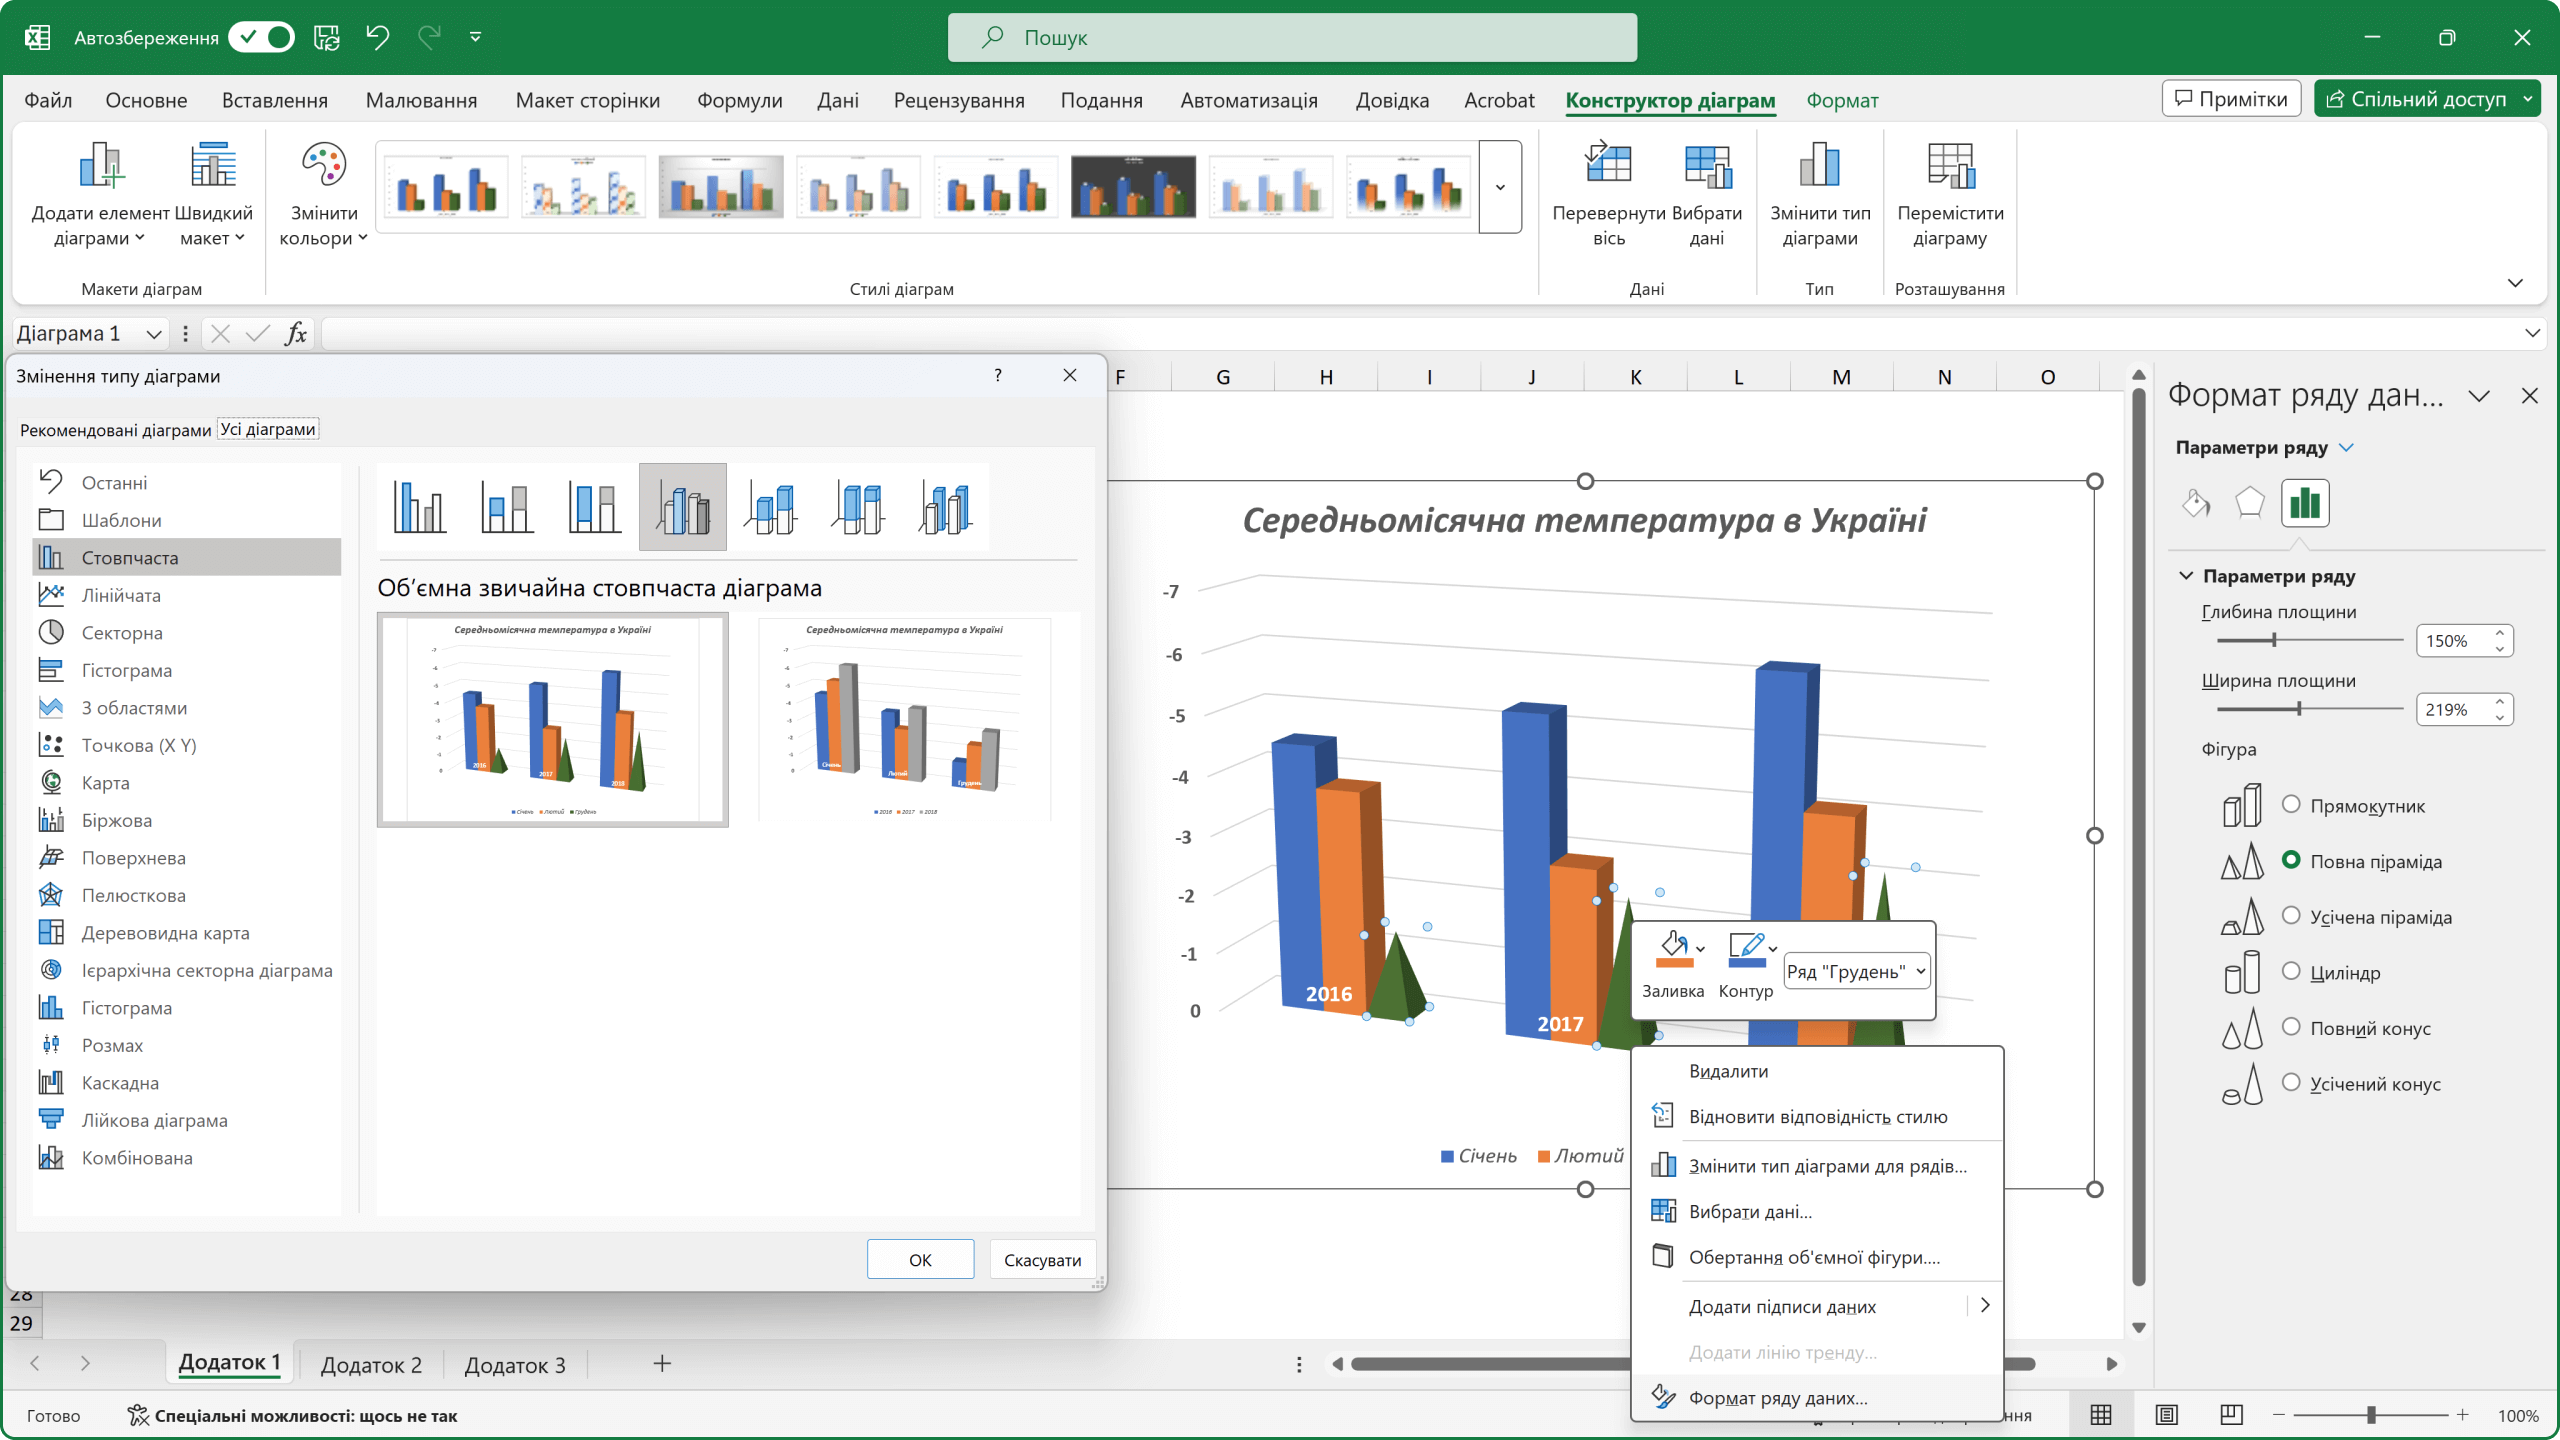
Task: Select the 3-D stacked column subtype icon
Action: pos(770,507)
